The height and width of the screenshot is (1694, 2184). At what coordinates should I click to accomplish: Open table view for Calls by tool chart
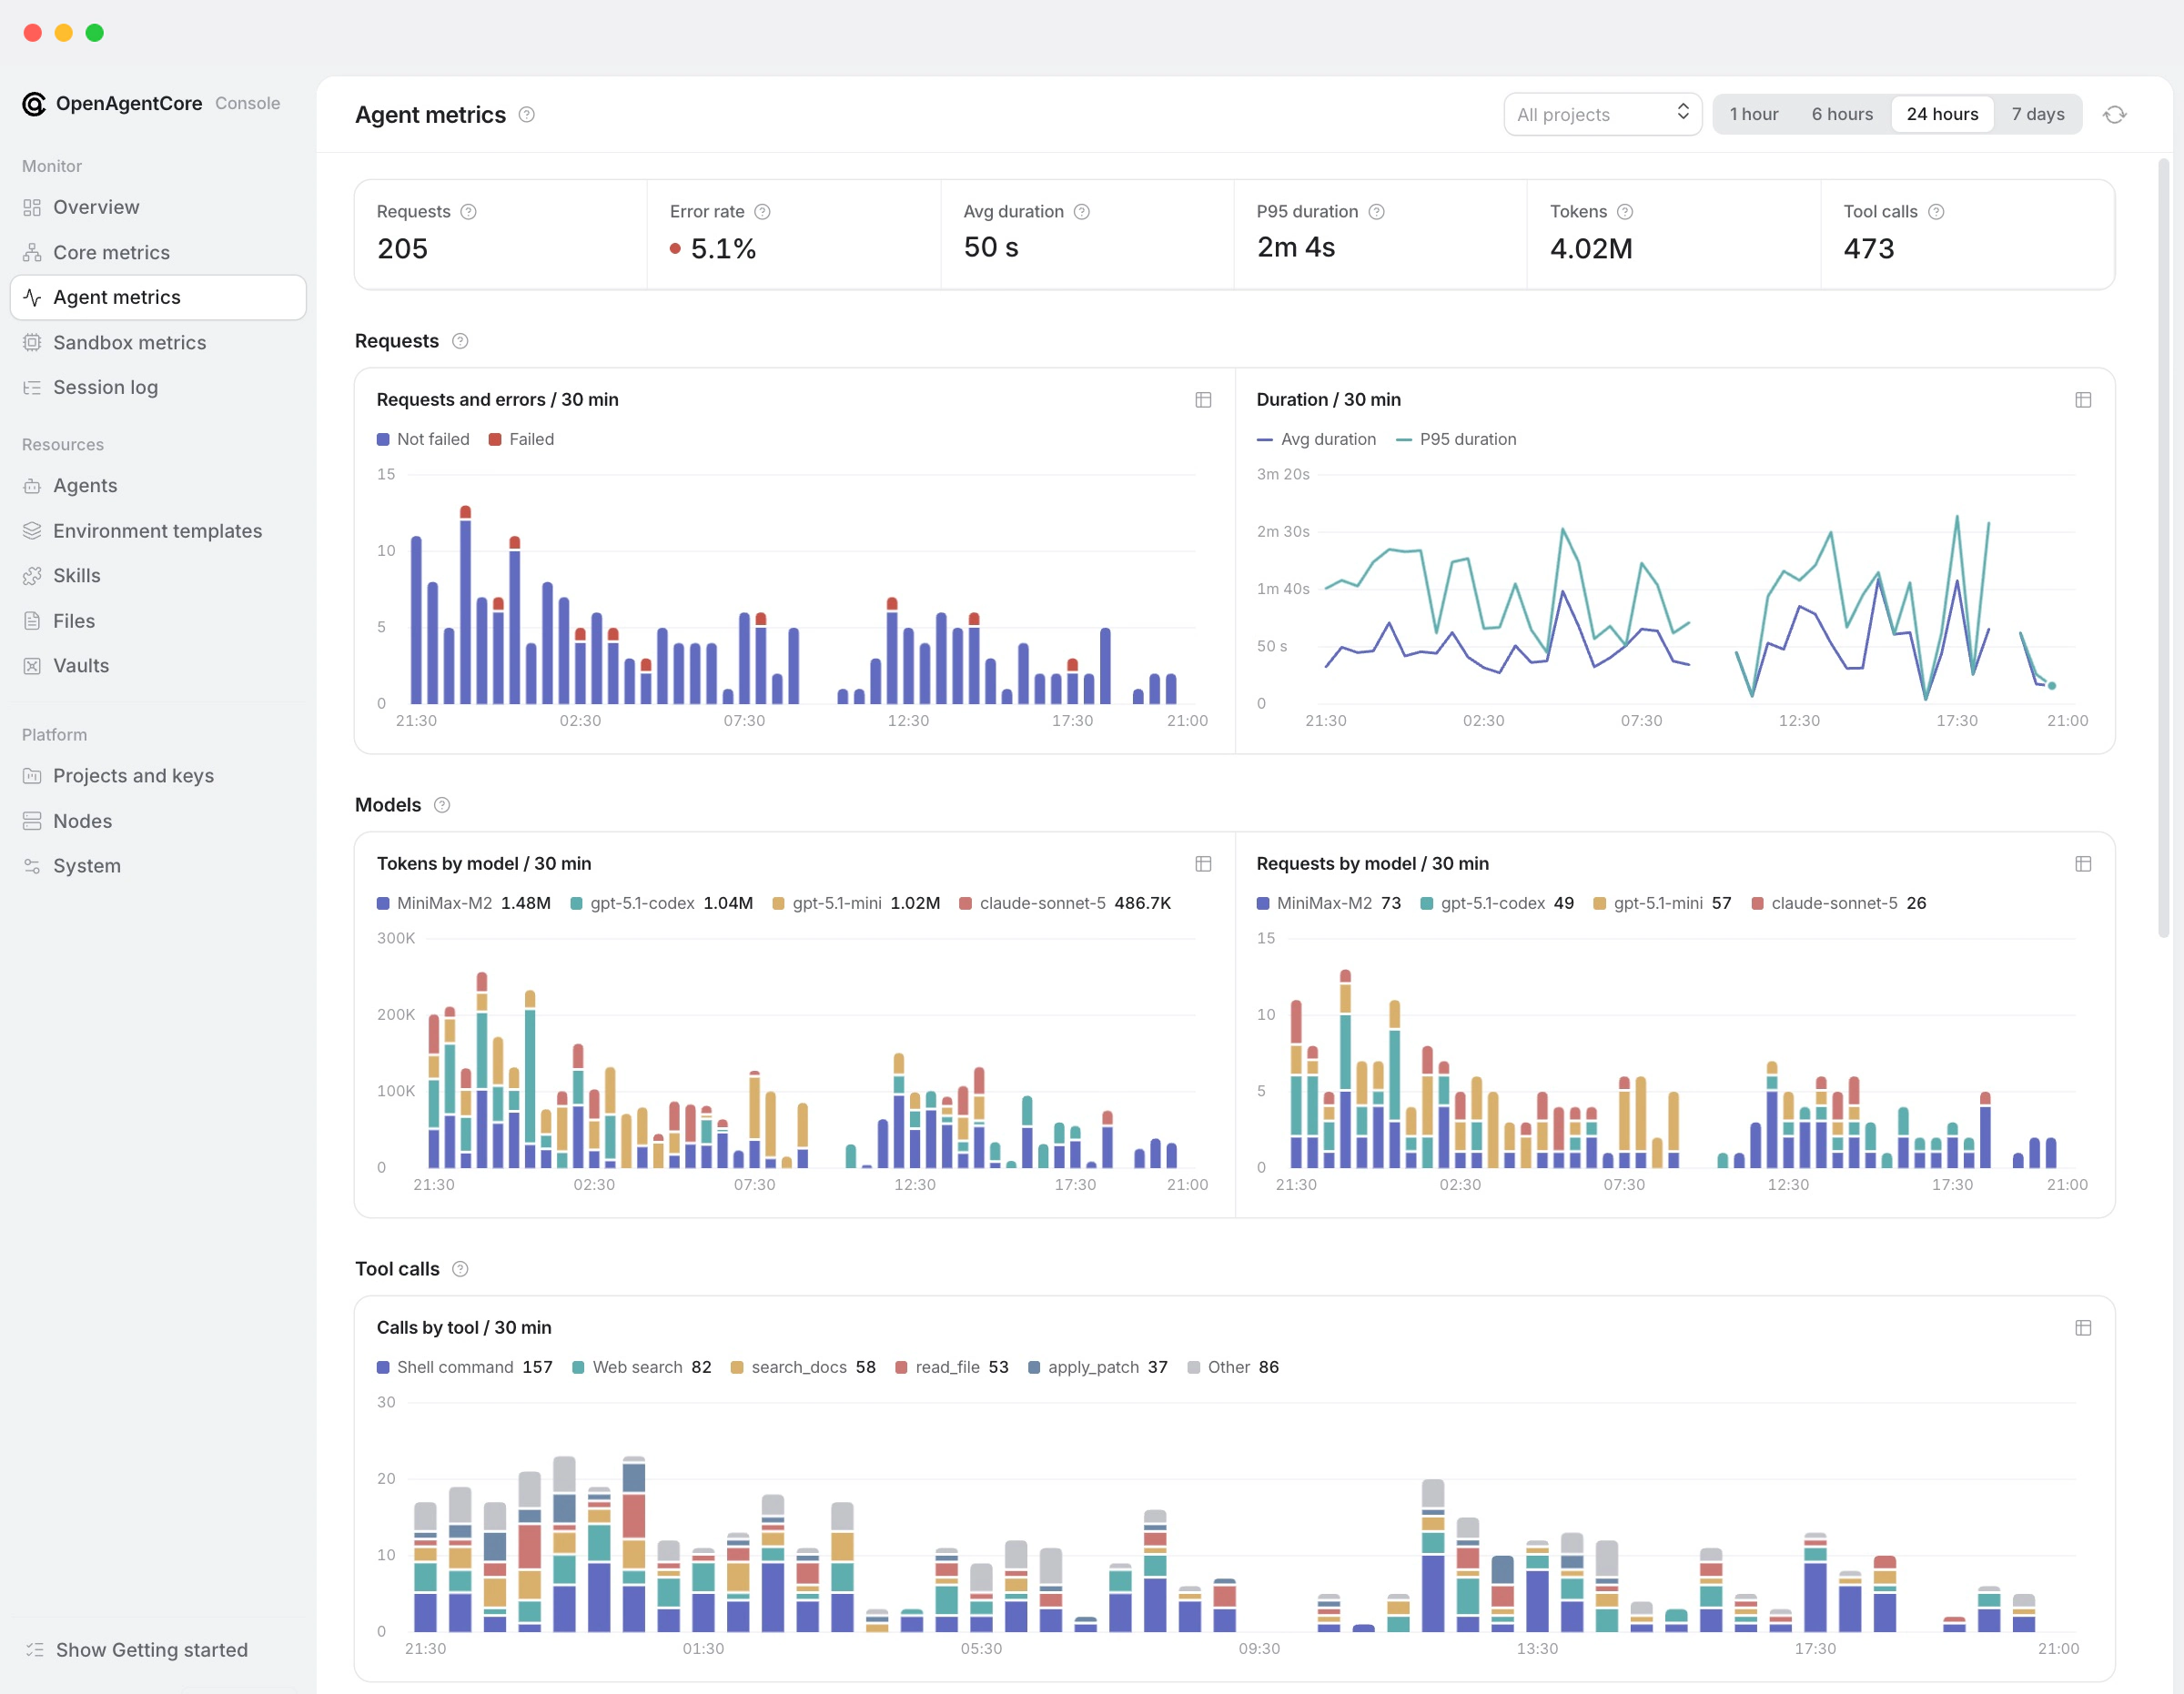pos(2083,1328)
